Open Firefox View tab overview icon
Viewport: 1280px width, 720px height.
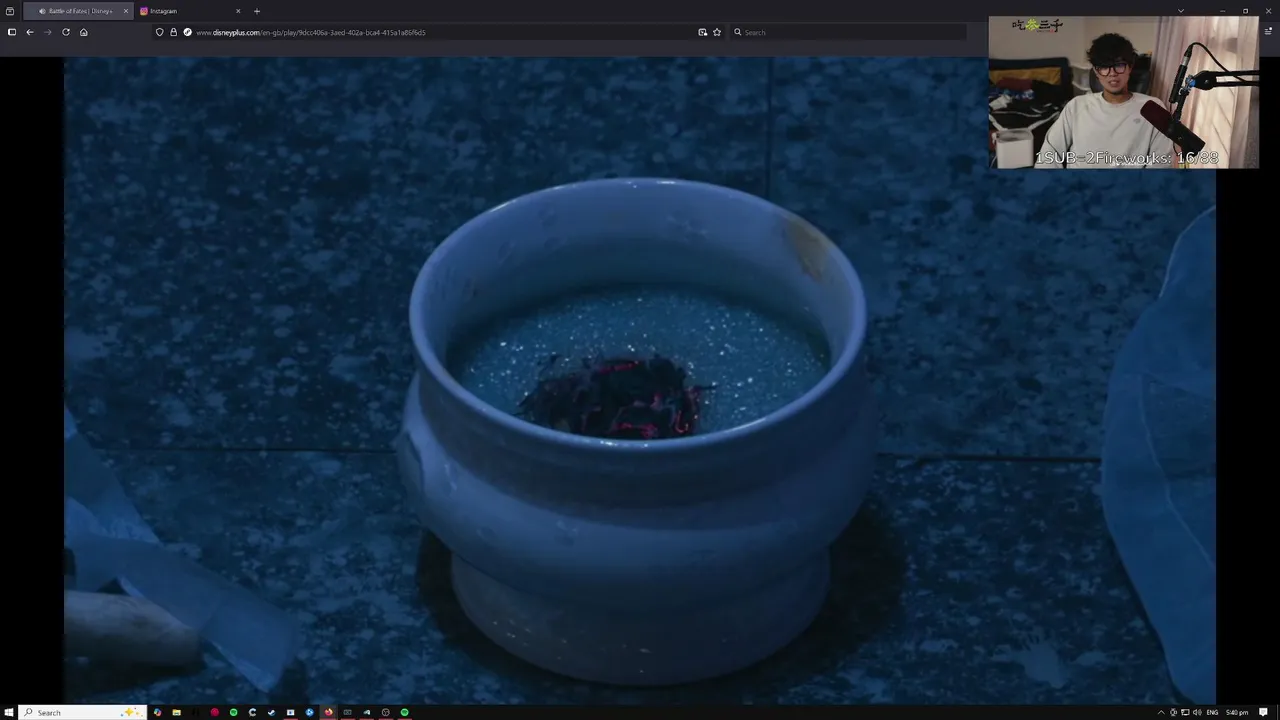pyautogui.click(x=10, y=11)
